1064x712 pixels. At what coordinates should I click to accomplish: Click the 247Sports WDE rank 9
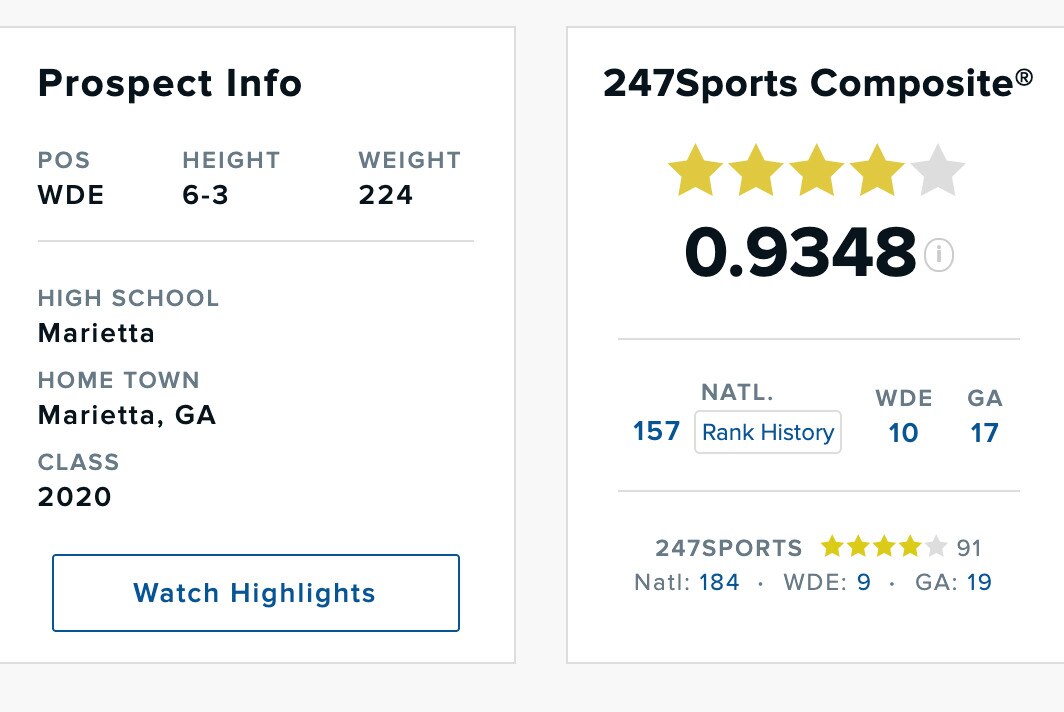click(864, 582)
